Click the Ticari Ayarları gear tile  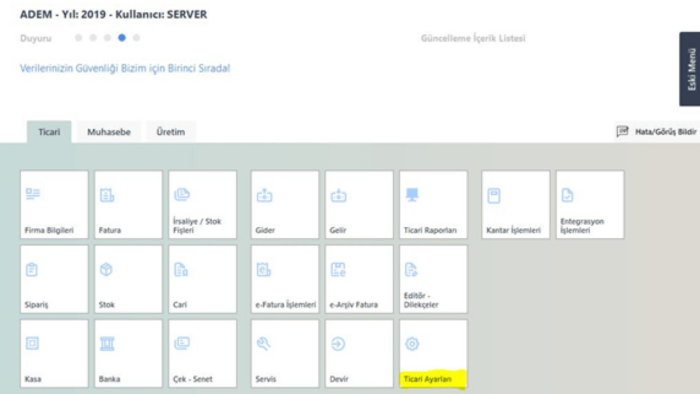click(433, 353)
